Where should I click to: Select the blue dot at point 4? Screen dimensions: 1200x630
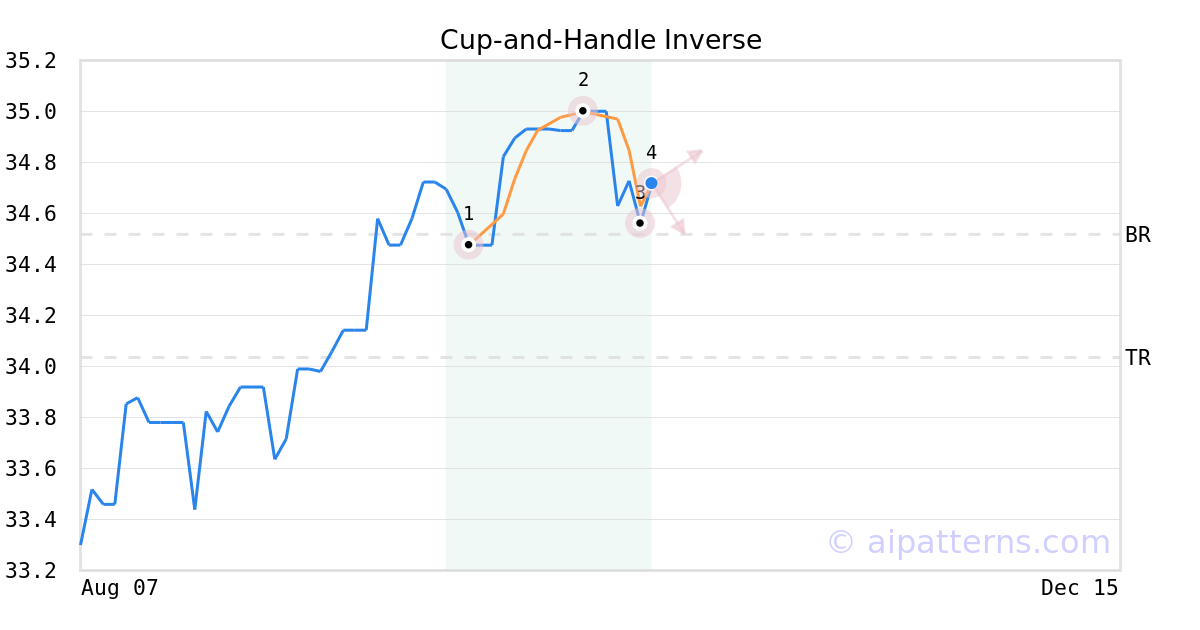(x=651, y=183)
